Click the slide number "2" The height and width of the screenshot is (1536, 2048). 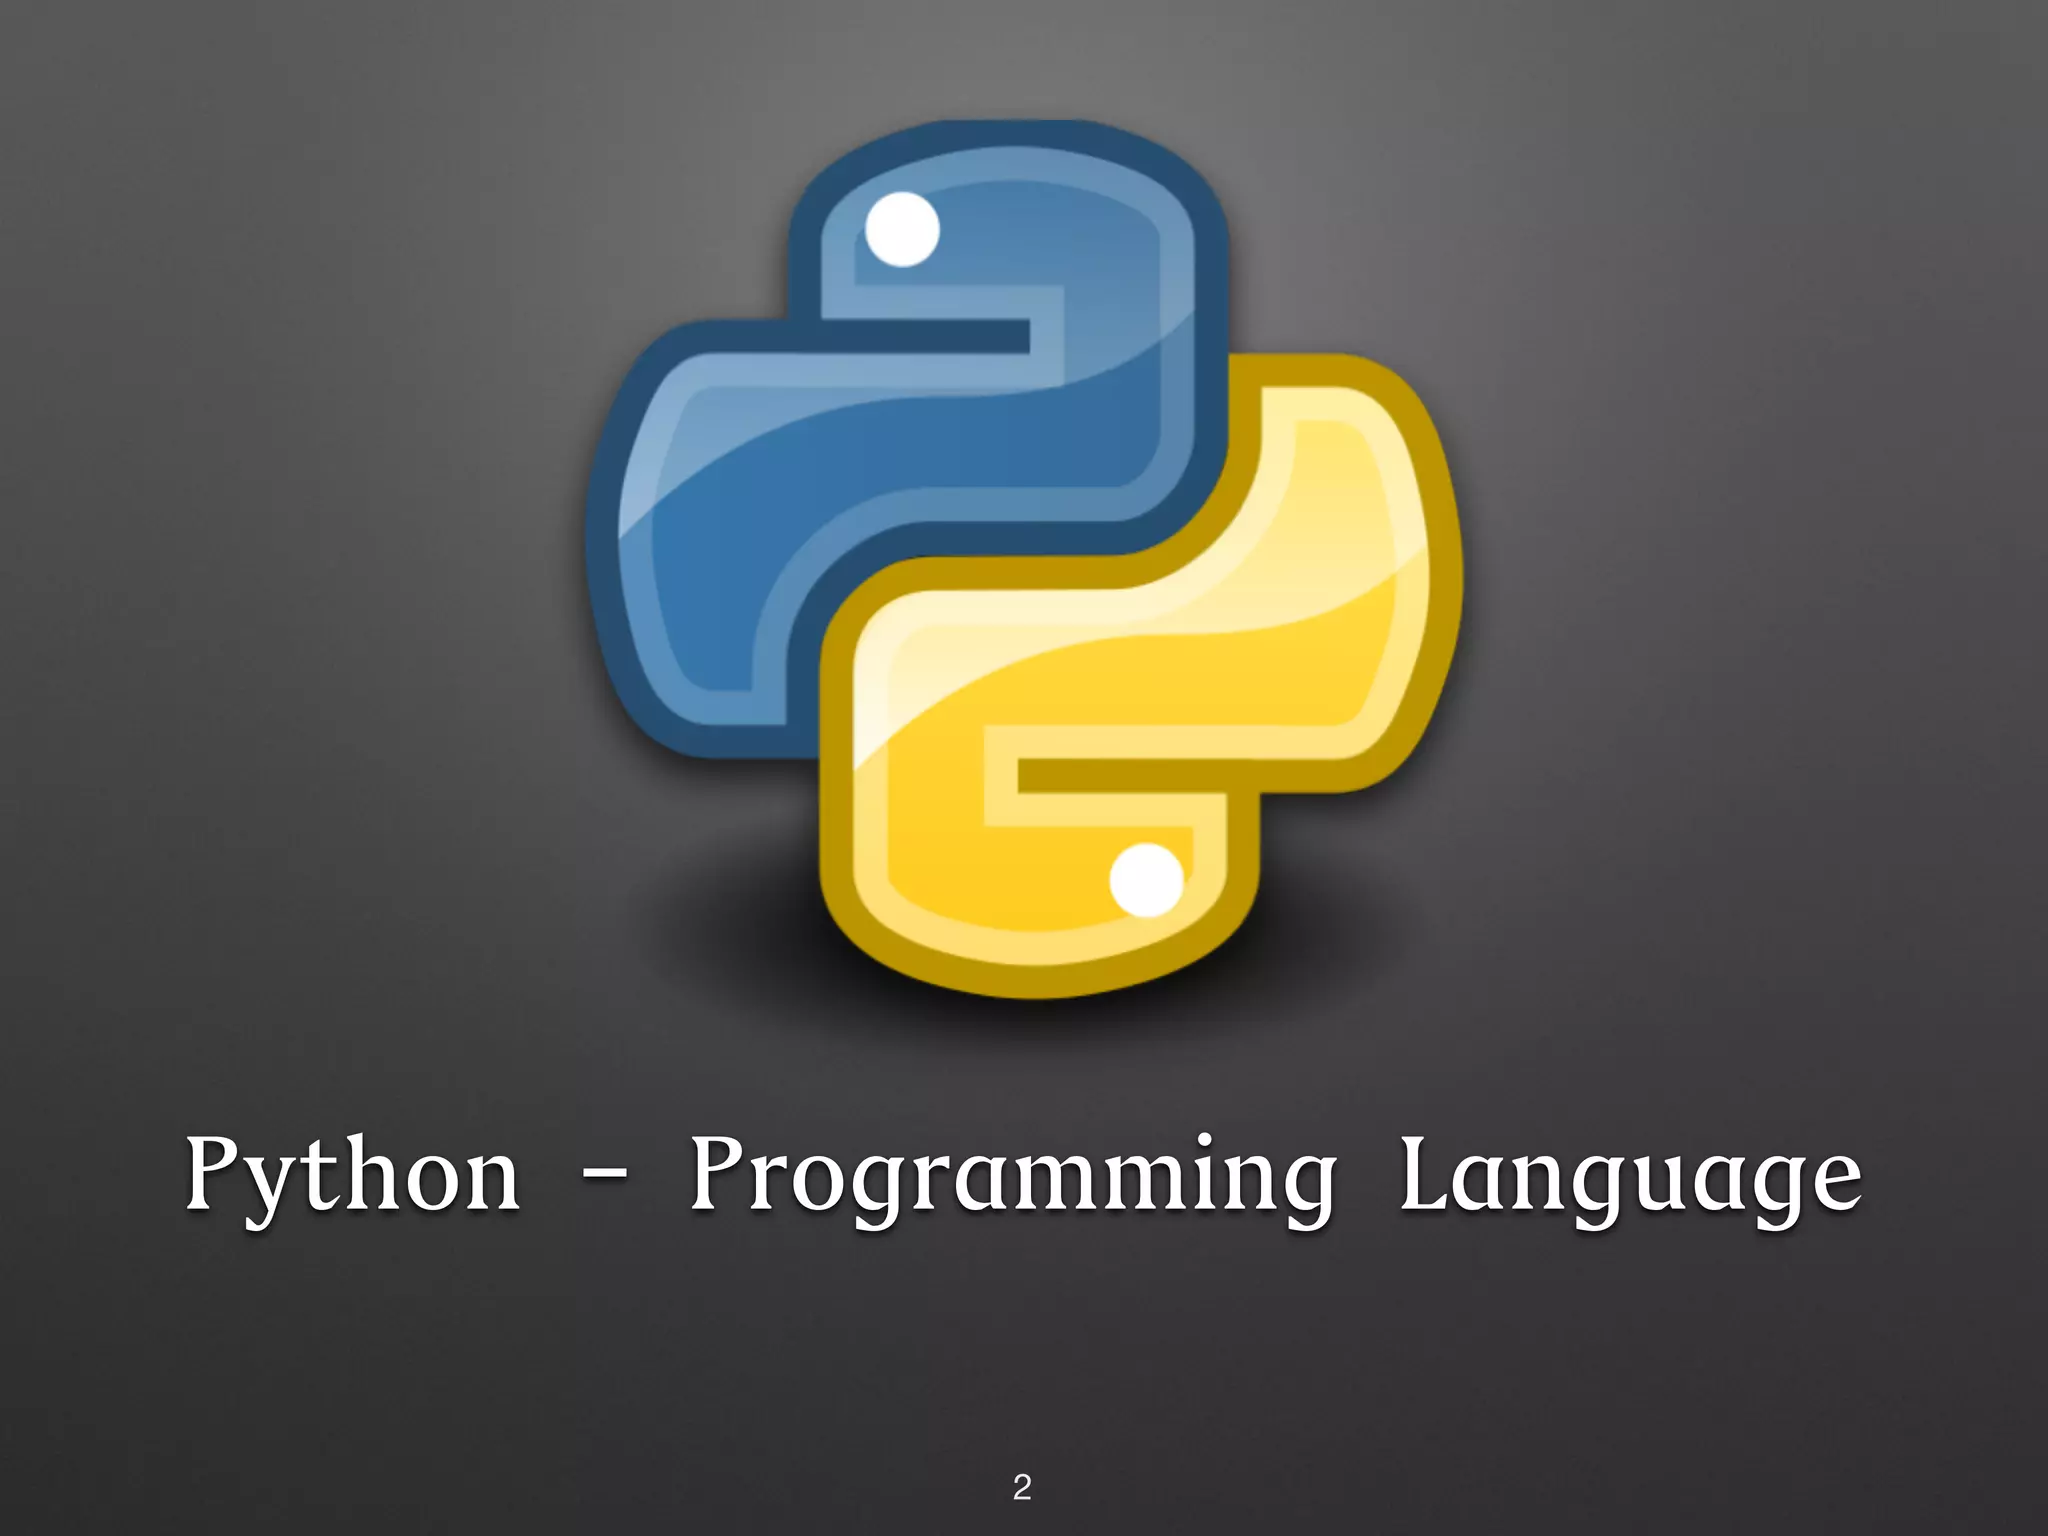(1022, 1488)
